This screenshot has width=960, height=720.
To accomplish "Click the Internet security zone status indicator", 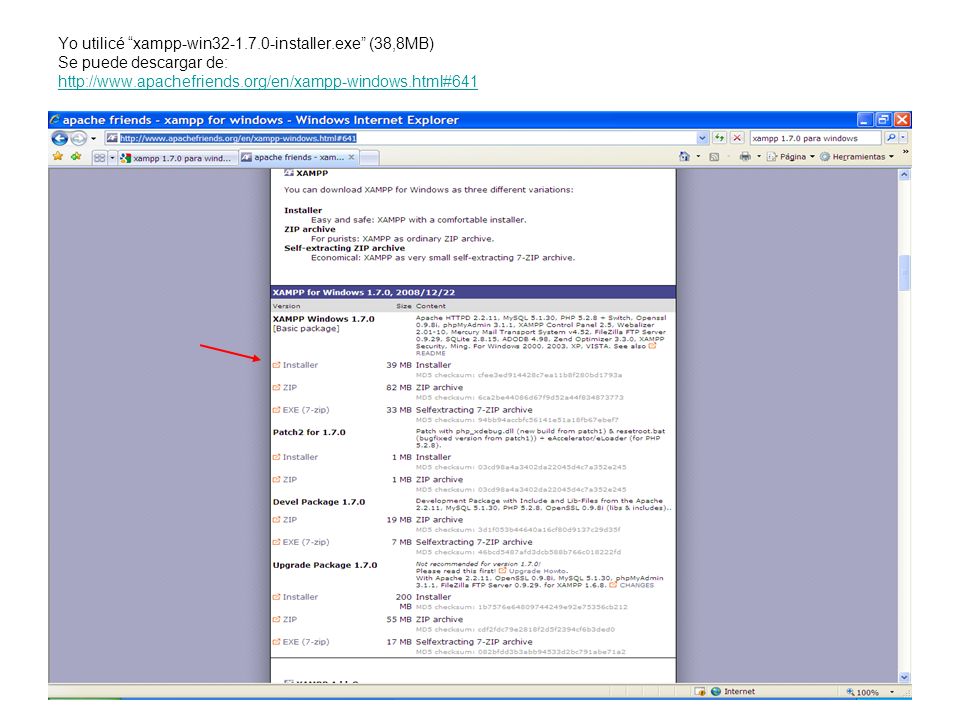I will pyautogui.click(x=733, y=692).
